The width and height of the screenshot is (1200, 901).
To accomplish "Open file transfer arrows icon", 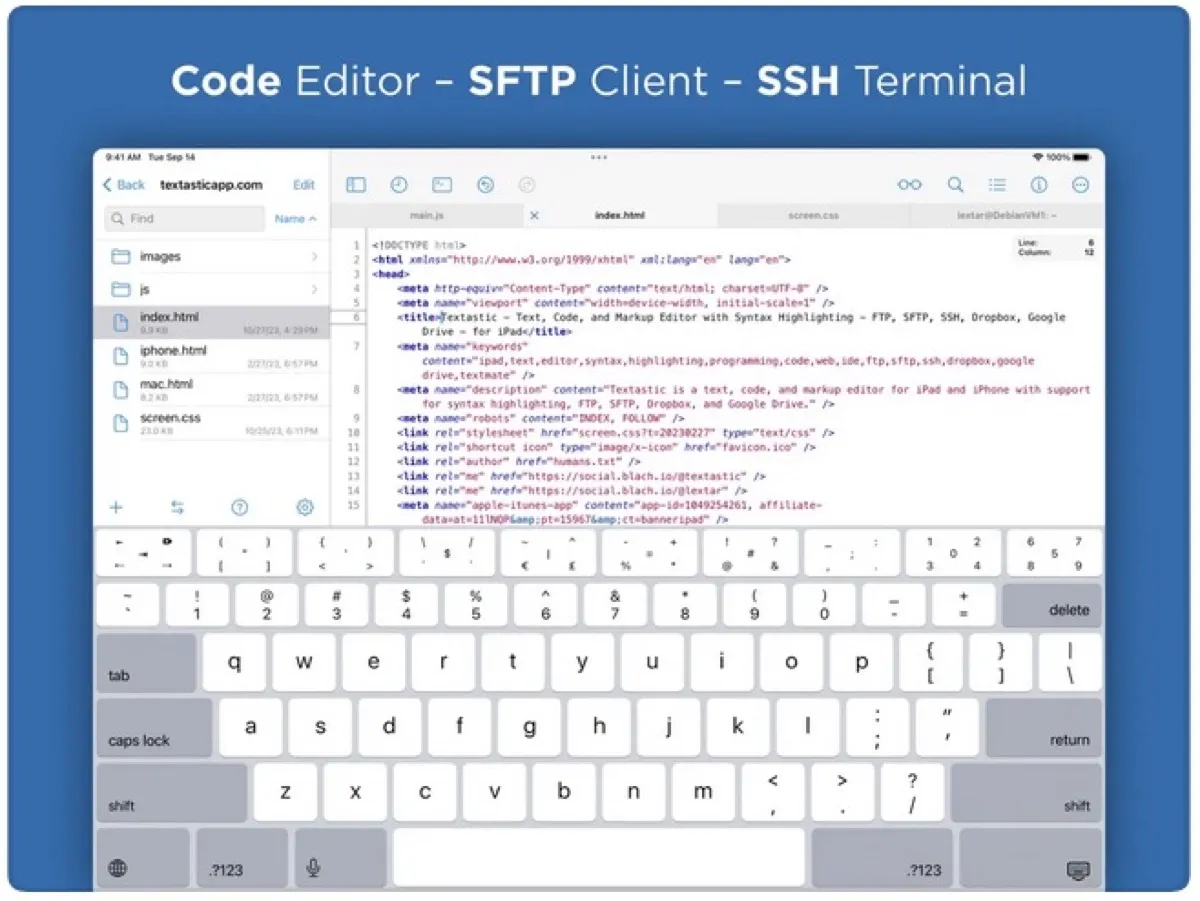I will point(178,508).
